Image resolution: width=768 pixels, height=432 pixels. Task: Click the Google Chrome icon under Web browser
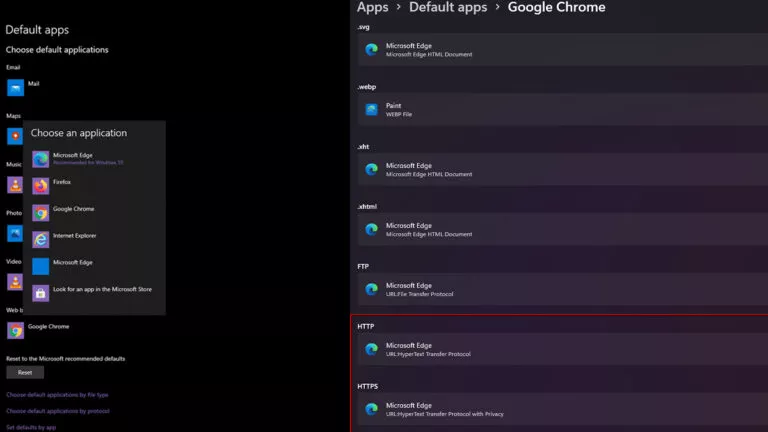15,331
